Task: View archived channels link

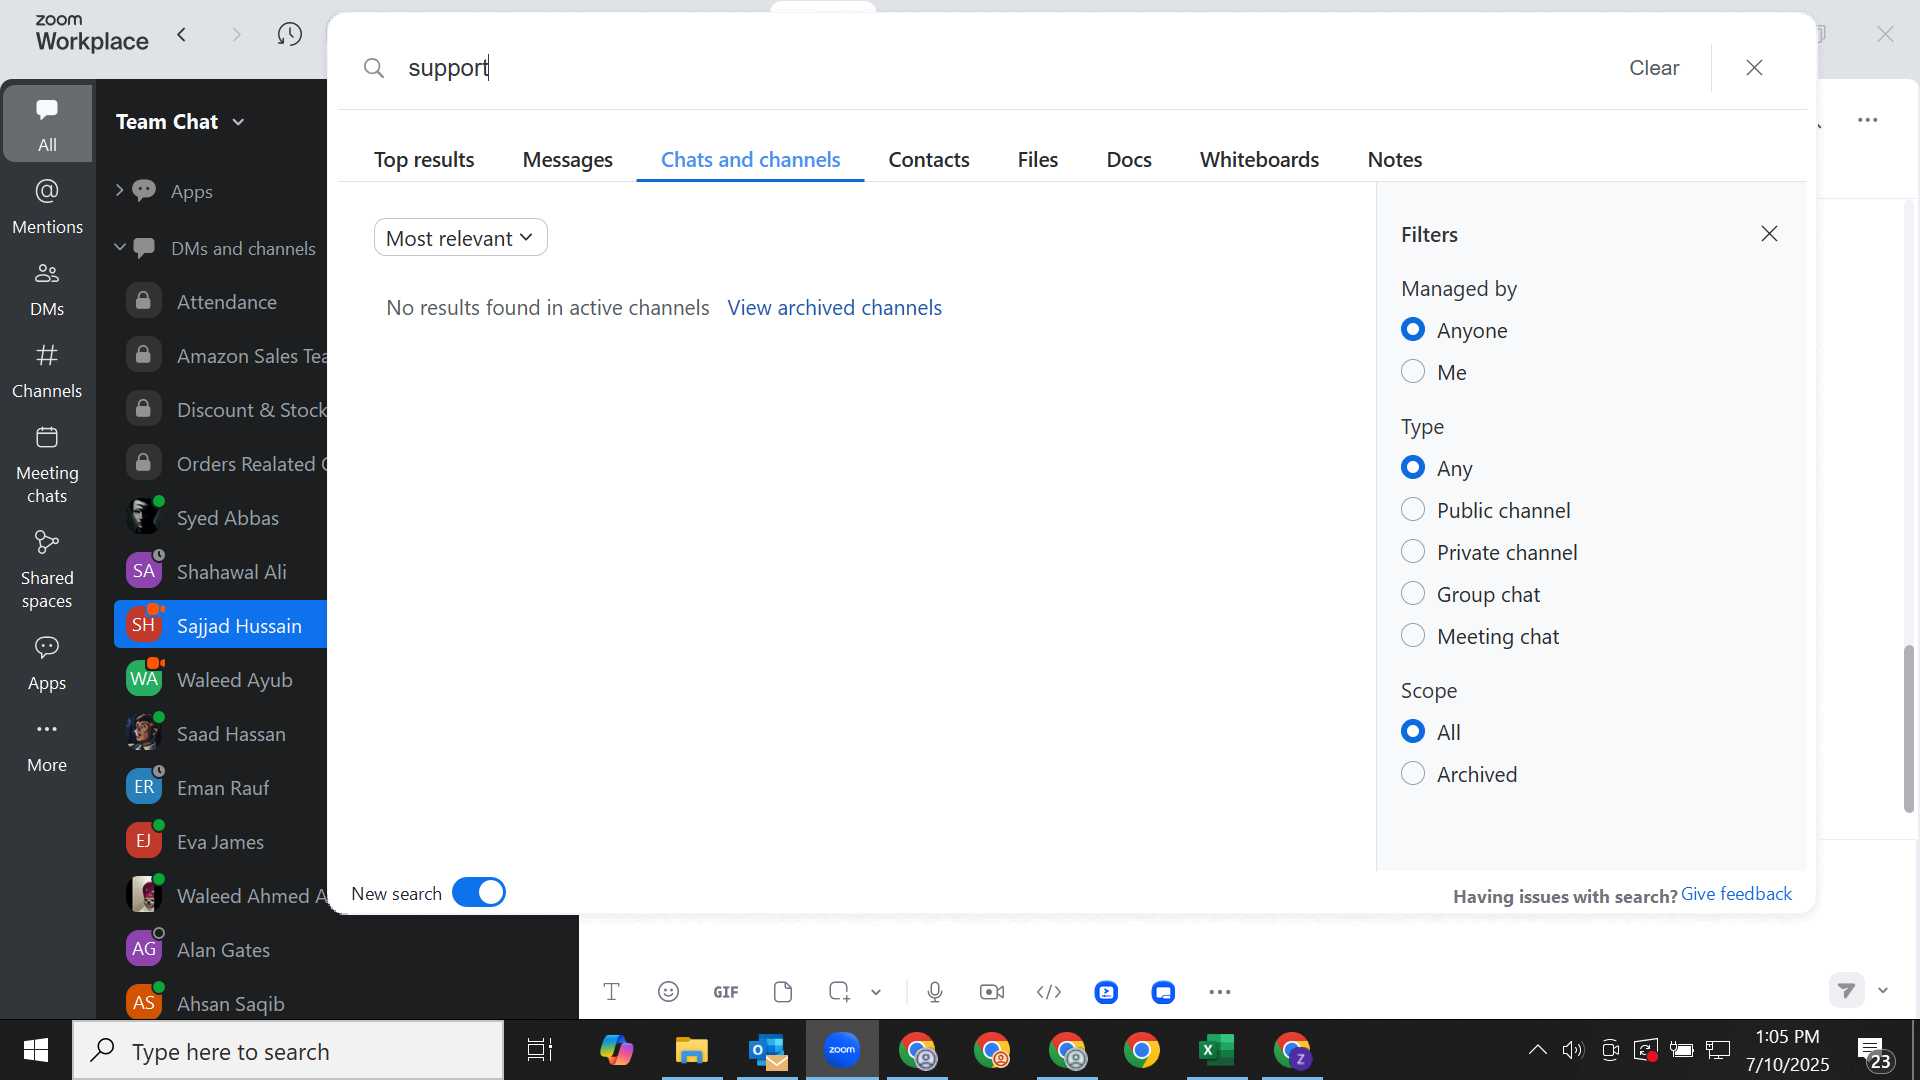Action: [835, 308]
